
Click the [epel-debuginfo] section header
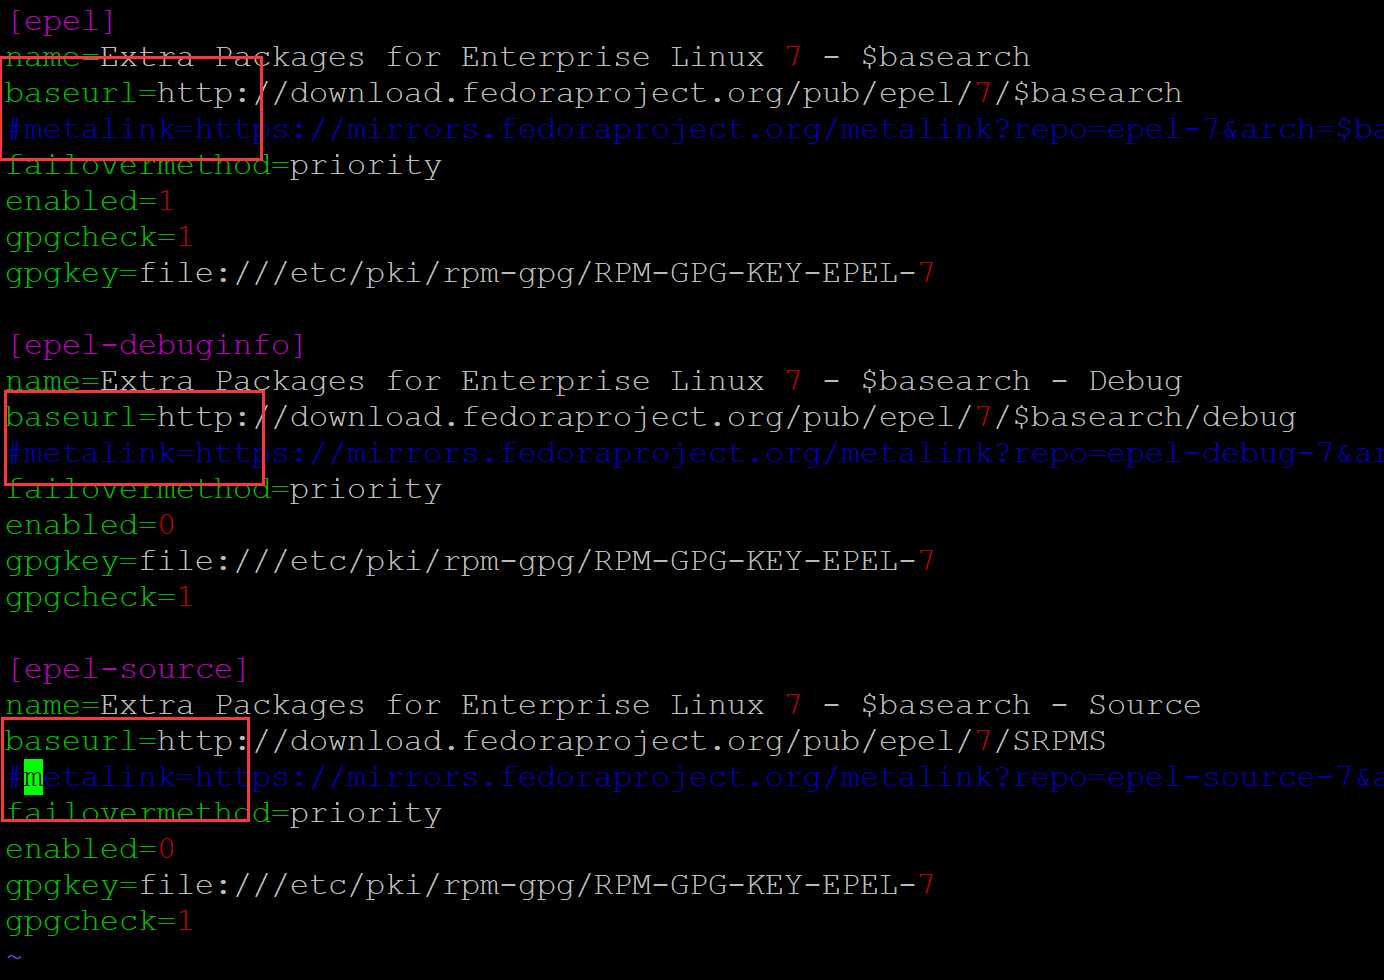coord(156,345)
